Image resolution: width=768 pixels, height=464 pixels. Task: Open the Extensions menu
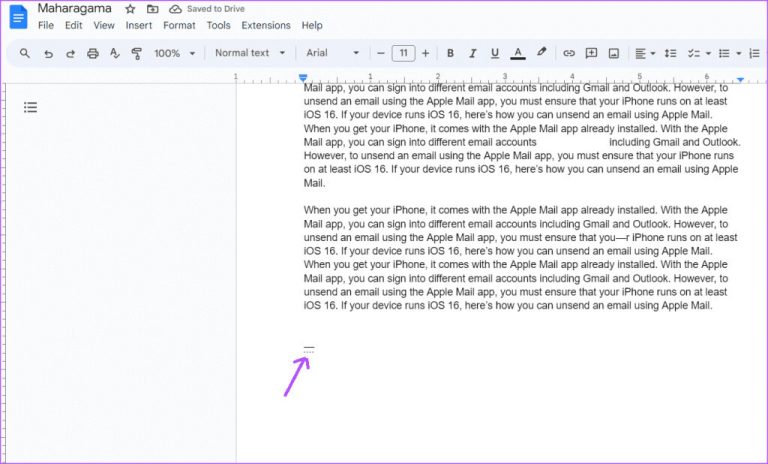[266, 25]
